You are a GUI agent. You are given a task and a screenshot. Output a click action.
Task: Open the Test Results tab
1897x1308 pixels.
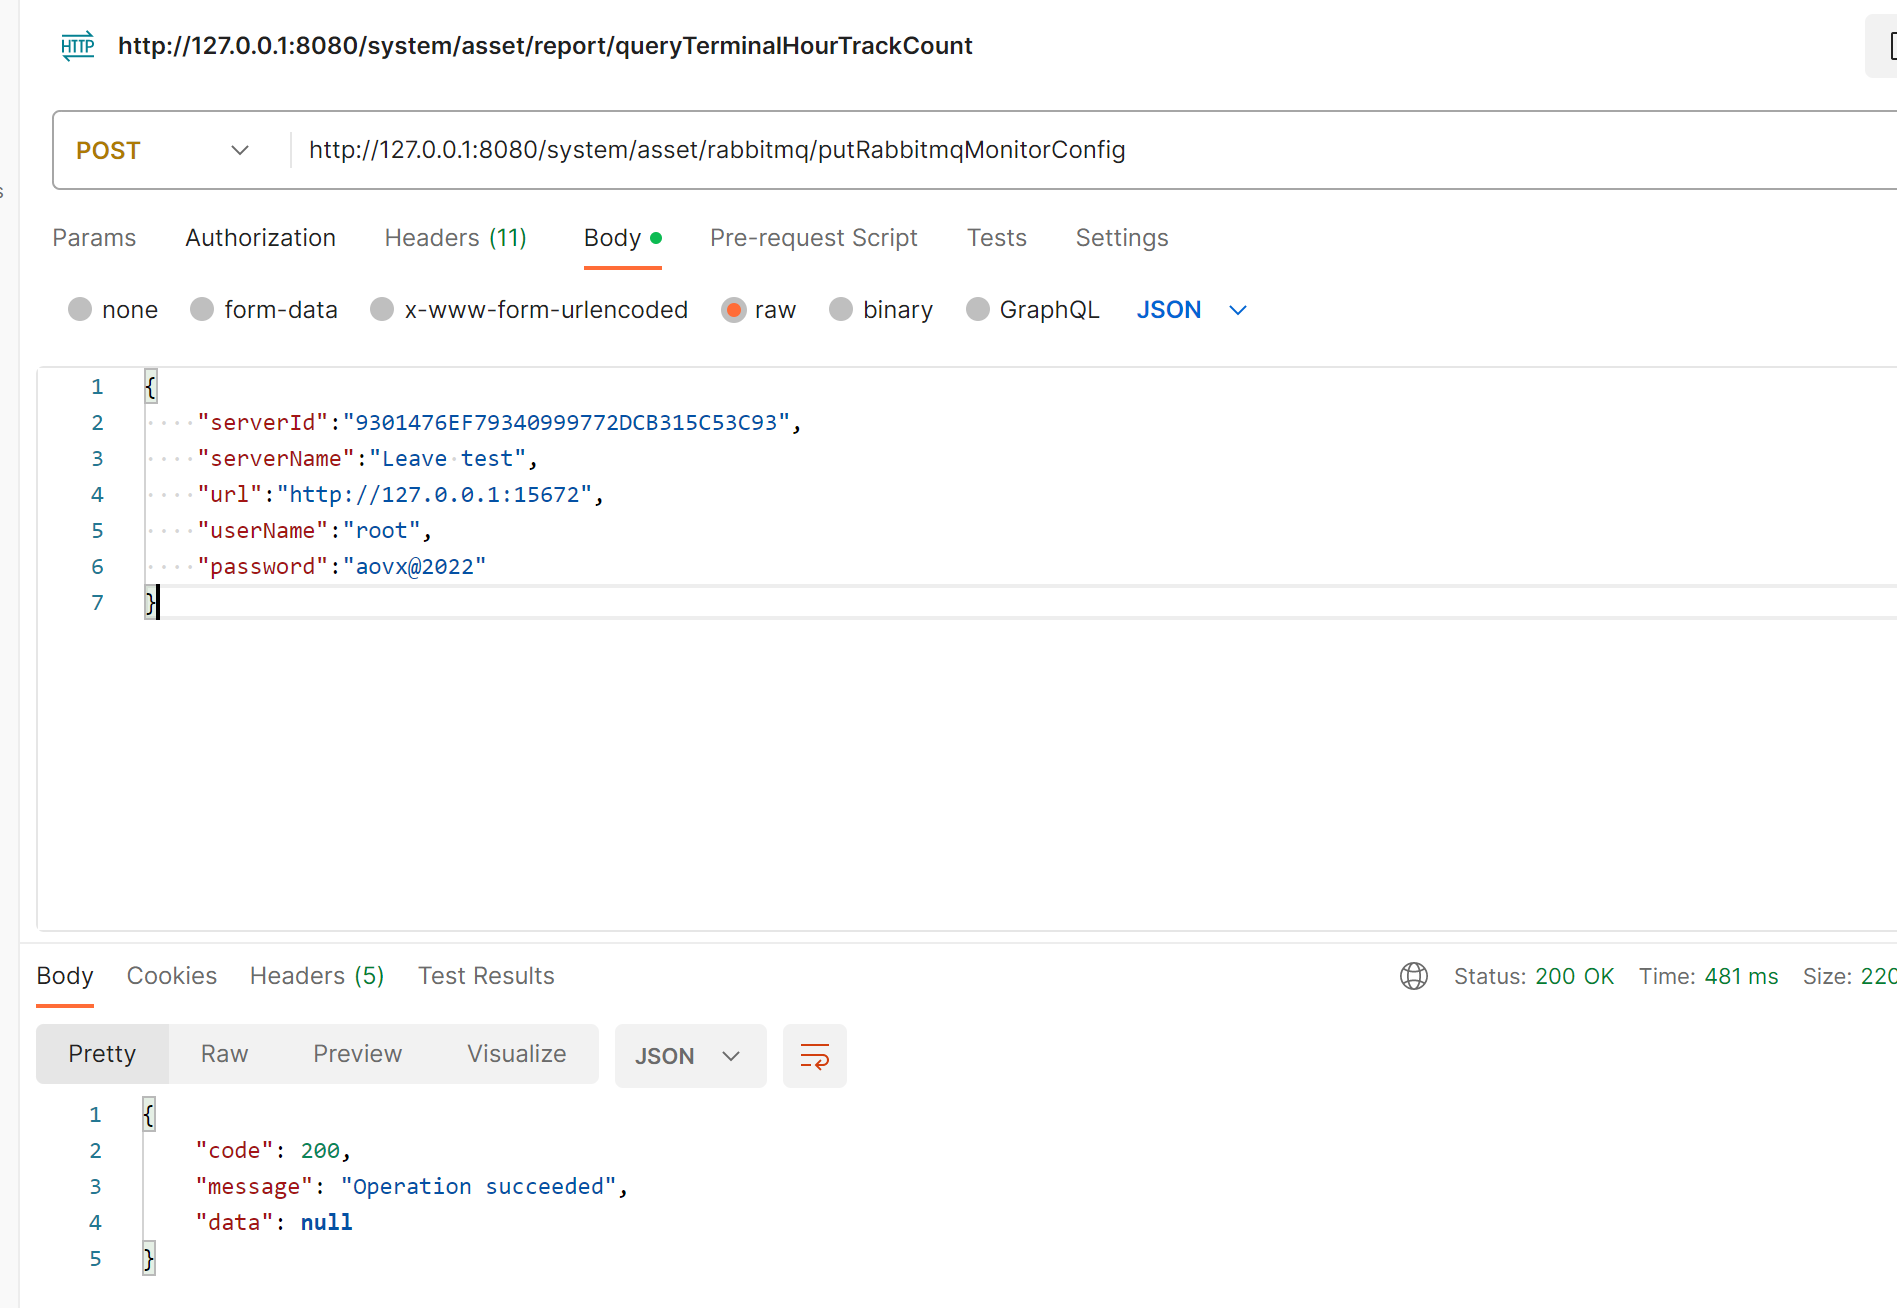pos(486,976)
